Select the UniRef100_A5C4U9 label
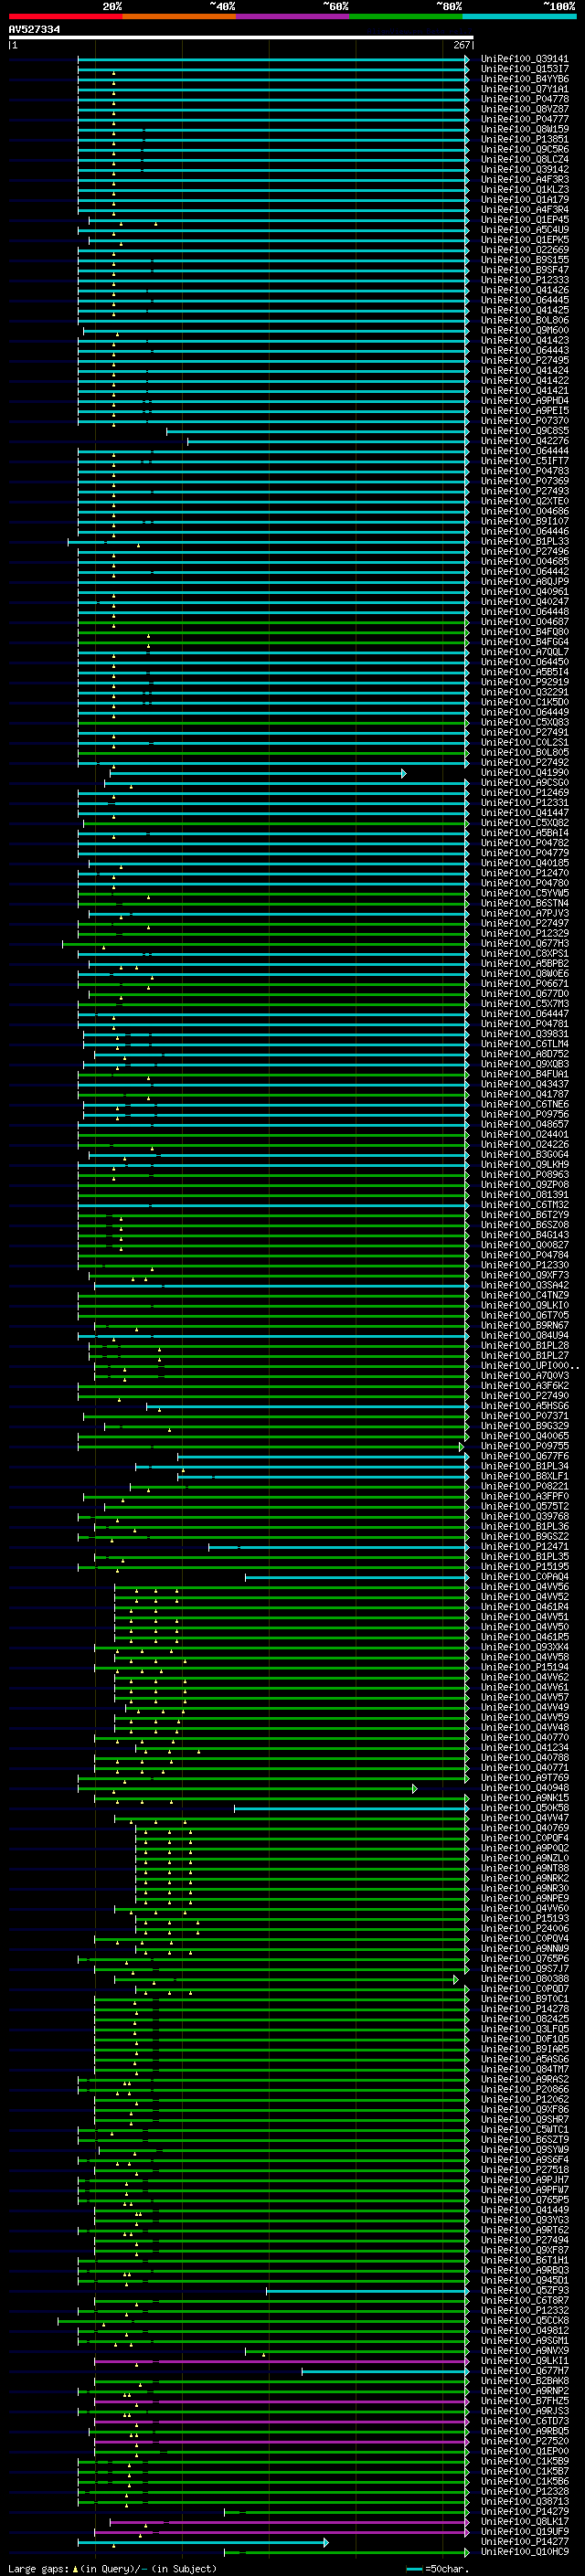This screenshot has height=2576, width=585. coord(525,230)
